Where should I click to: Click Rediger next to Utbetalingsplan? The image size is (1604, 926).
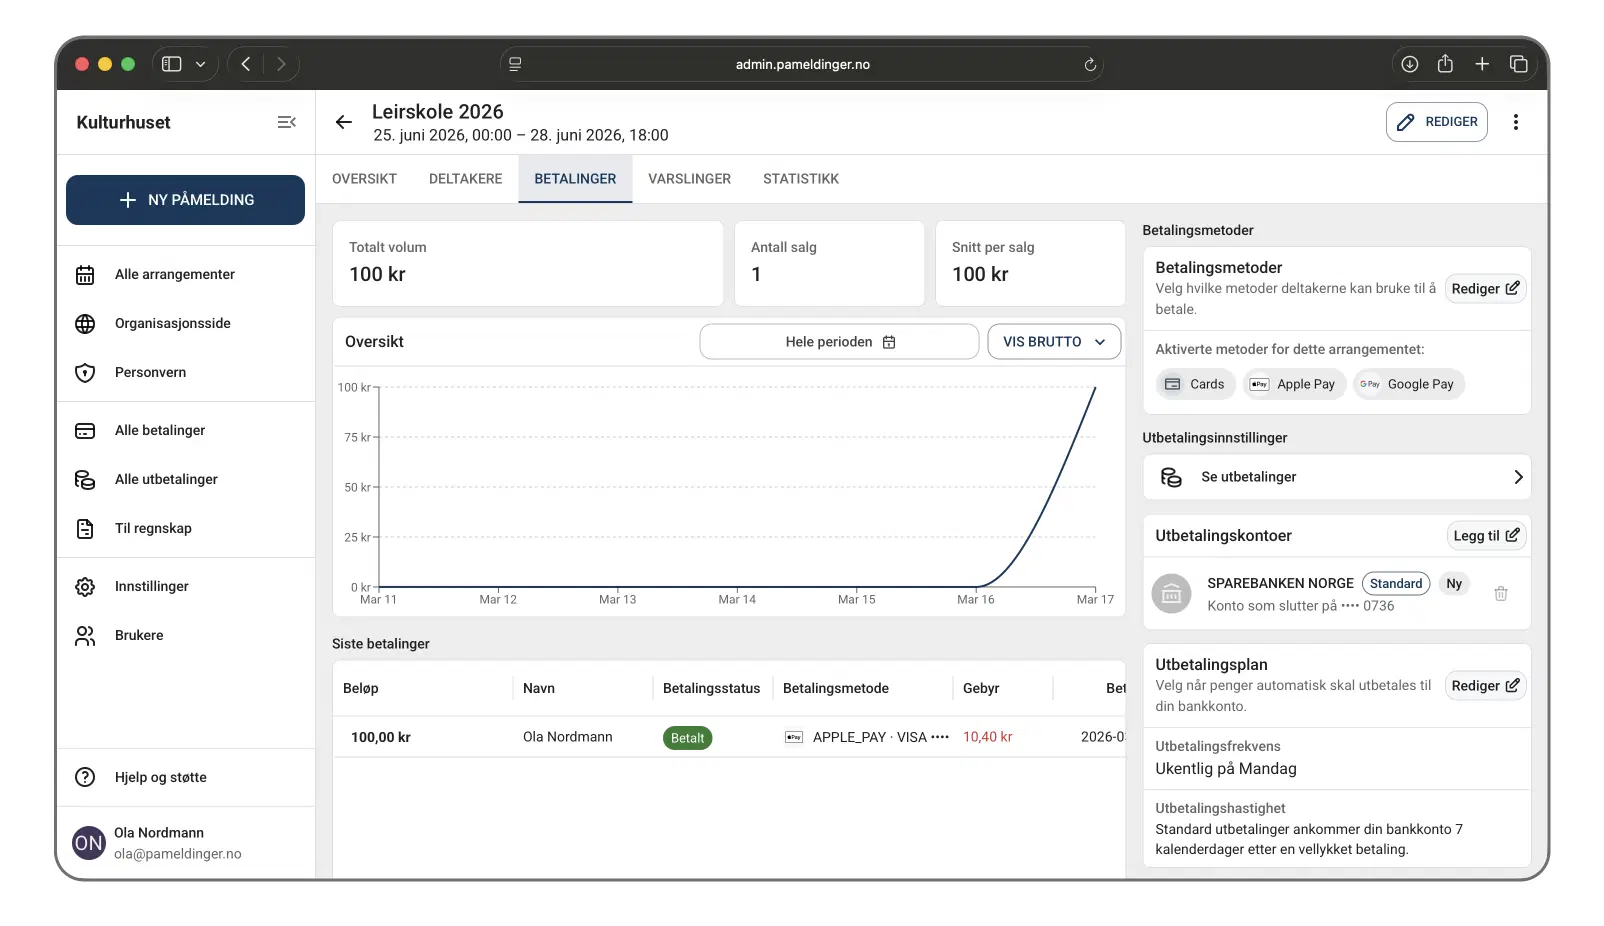1484,686
